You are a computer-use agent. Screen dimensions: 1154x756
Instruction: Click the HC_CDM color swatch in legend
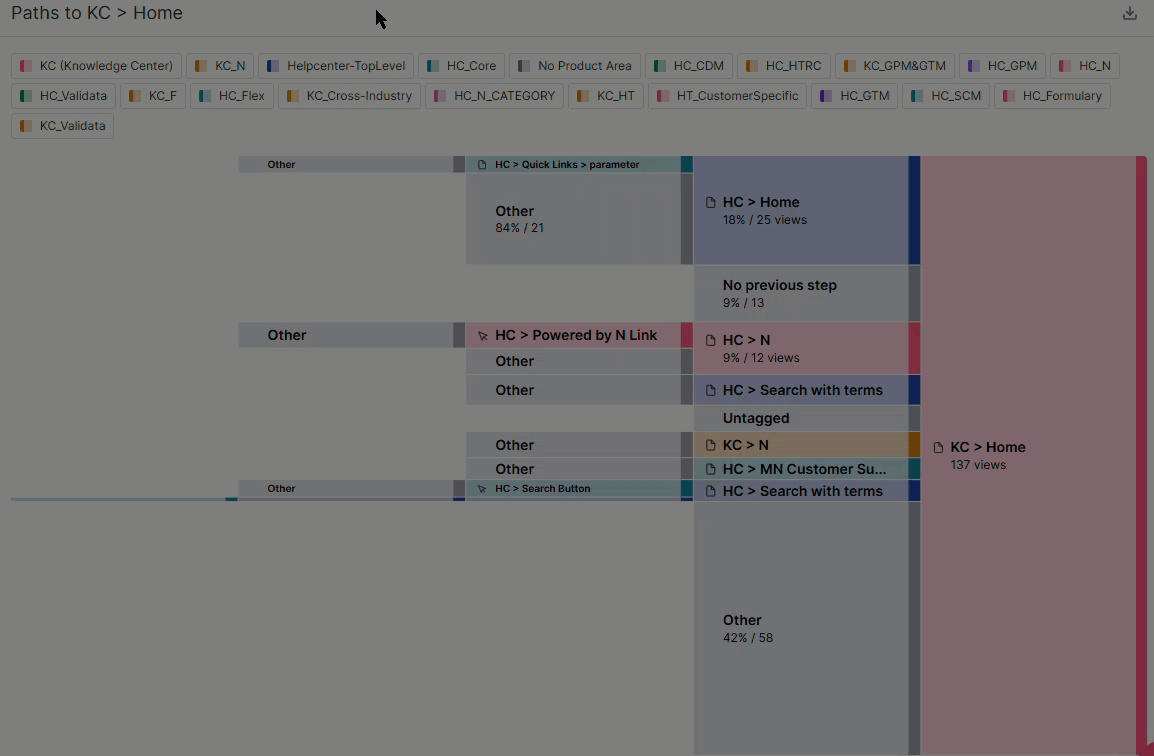click(660, 66)
